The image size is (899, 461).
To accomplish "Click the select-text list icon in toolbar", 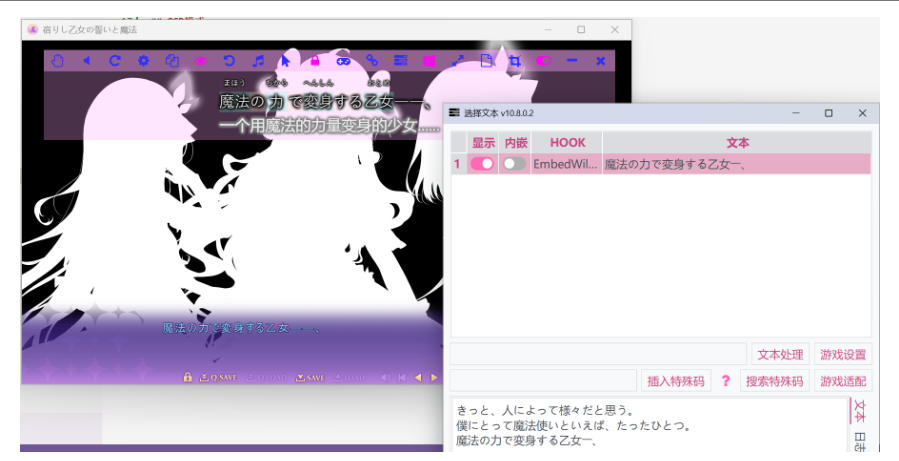I will point(401,61).
